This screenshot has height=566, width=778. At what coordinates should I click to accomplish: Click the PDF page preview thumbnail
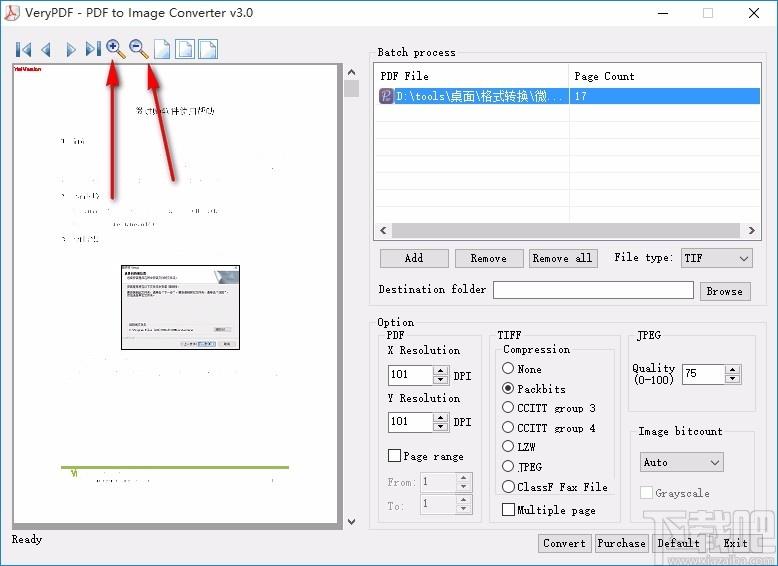click(x=175, y=294)
